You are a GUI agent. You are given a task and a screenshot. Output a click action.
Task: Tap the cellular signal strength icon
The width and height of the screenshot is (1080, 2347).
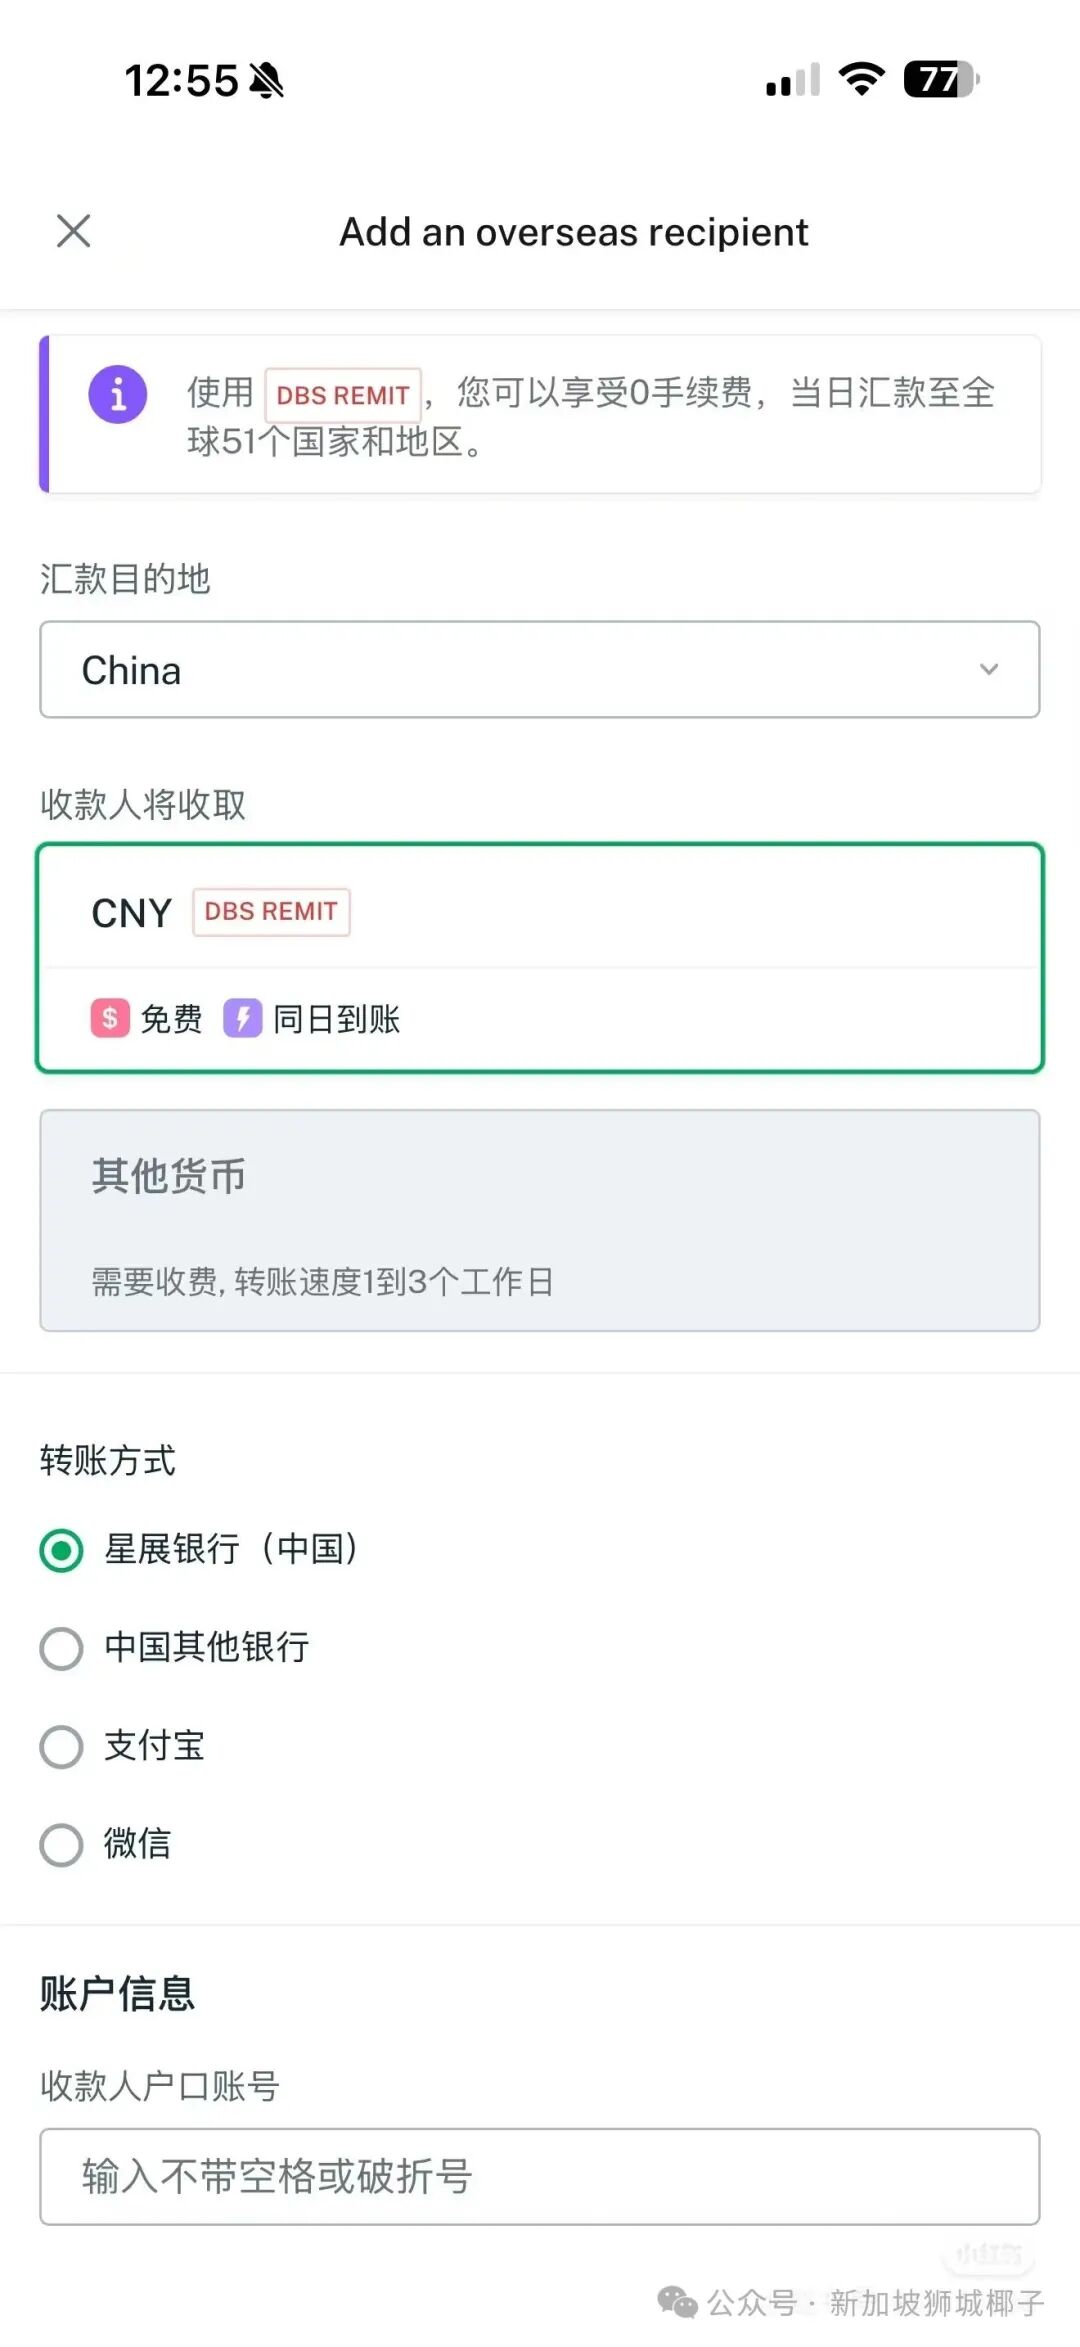coord(792,80)
